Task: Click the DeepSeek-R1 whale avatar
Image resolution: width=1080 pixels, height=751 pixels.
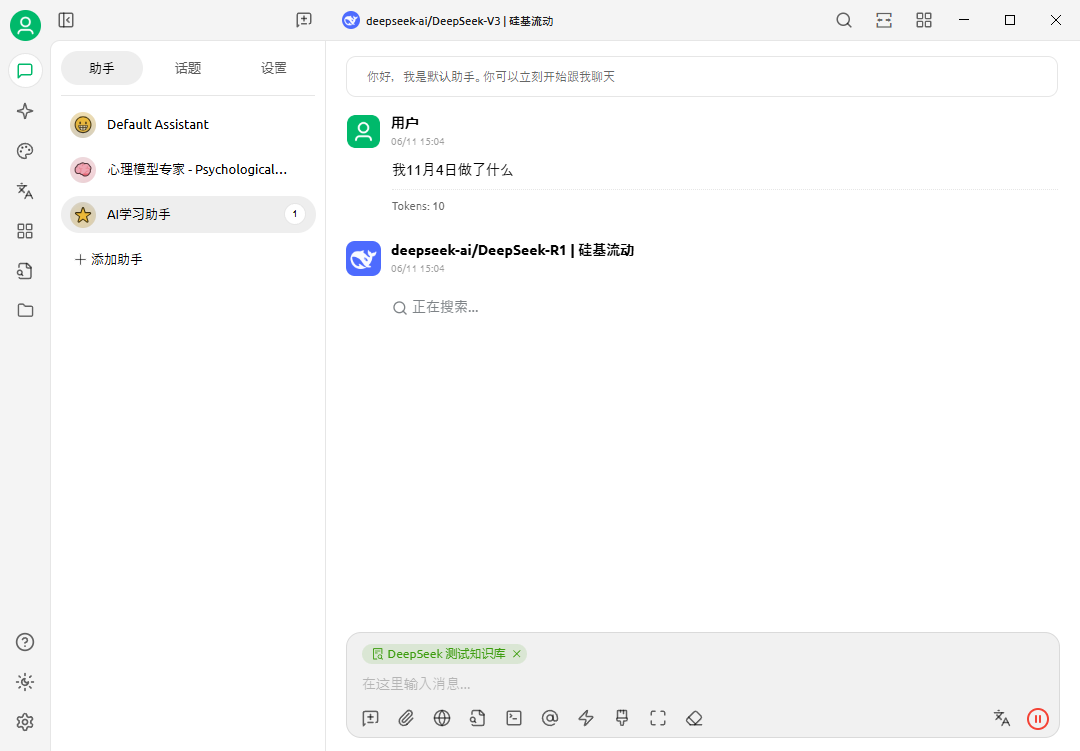Action: click(363, 258)
